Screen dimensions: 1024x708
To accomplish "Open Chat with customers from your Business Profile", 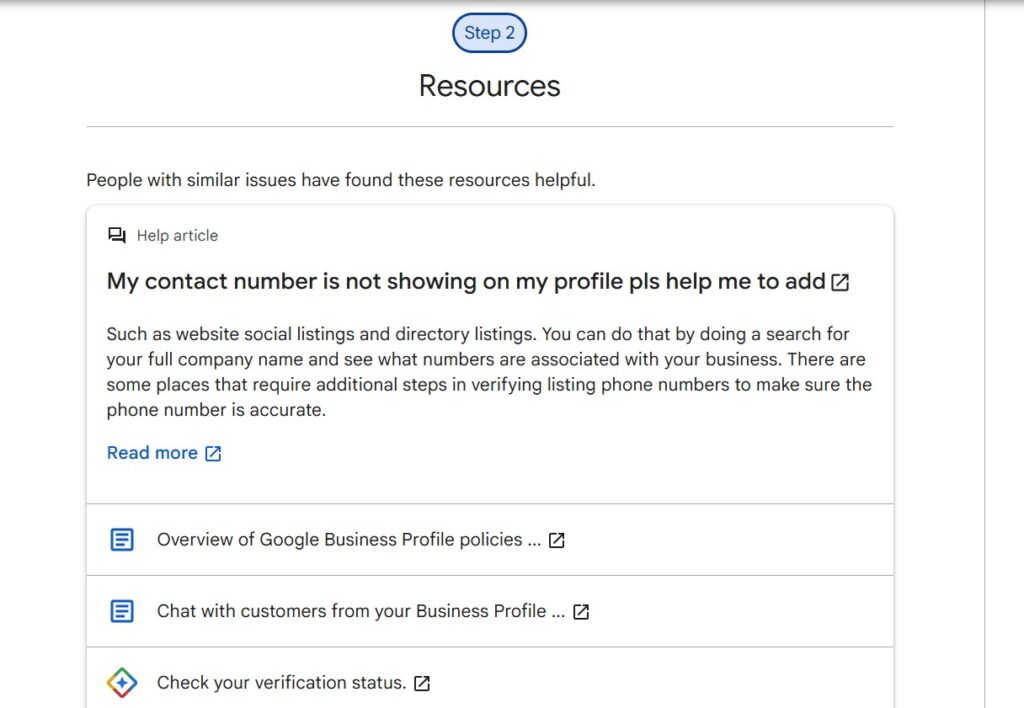I will (x=360, y=611).
